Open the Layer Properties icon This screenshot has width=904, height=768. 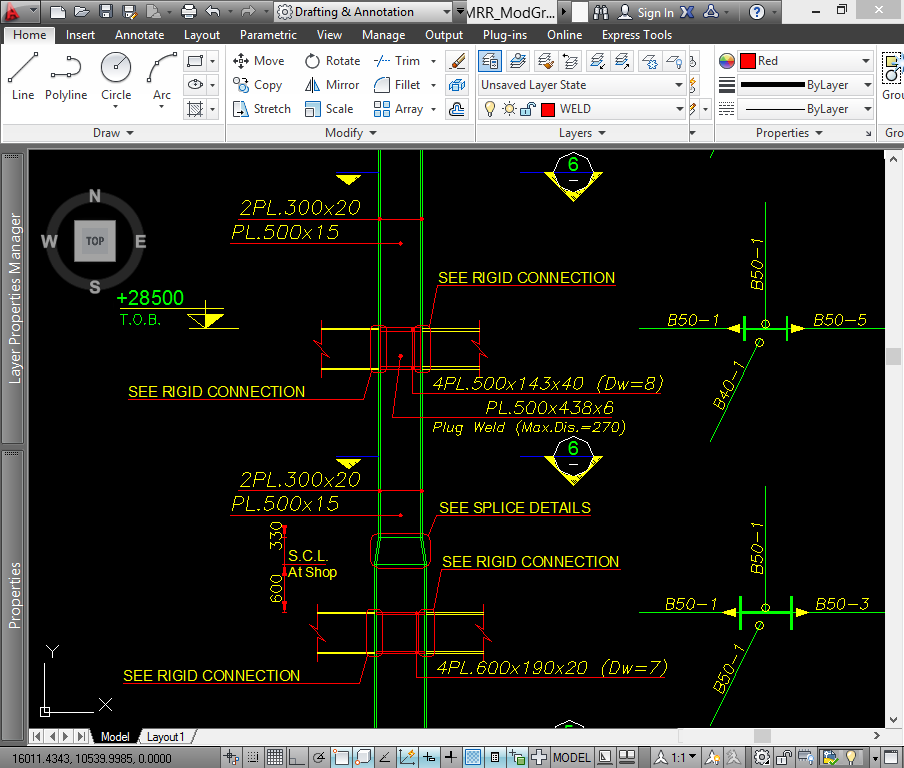(x=490, y=61)
